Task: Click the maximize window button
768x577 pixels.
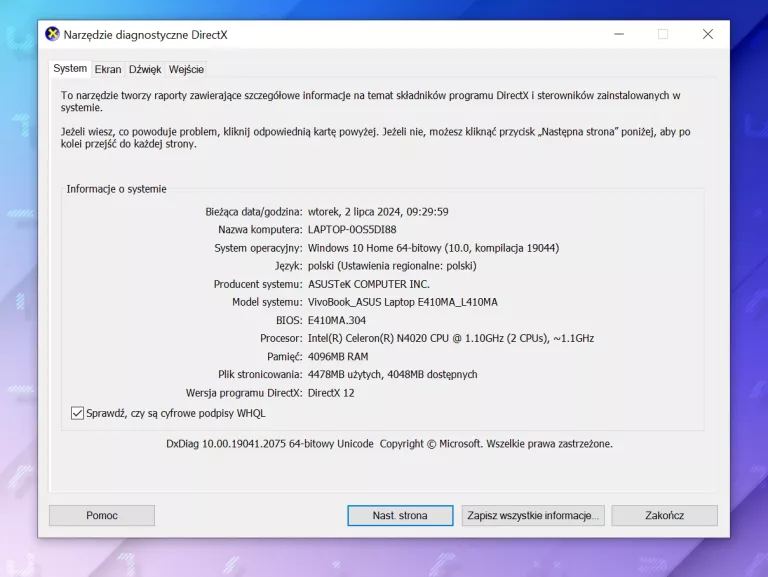Action: (x=662, y=34)
